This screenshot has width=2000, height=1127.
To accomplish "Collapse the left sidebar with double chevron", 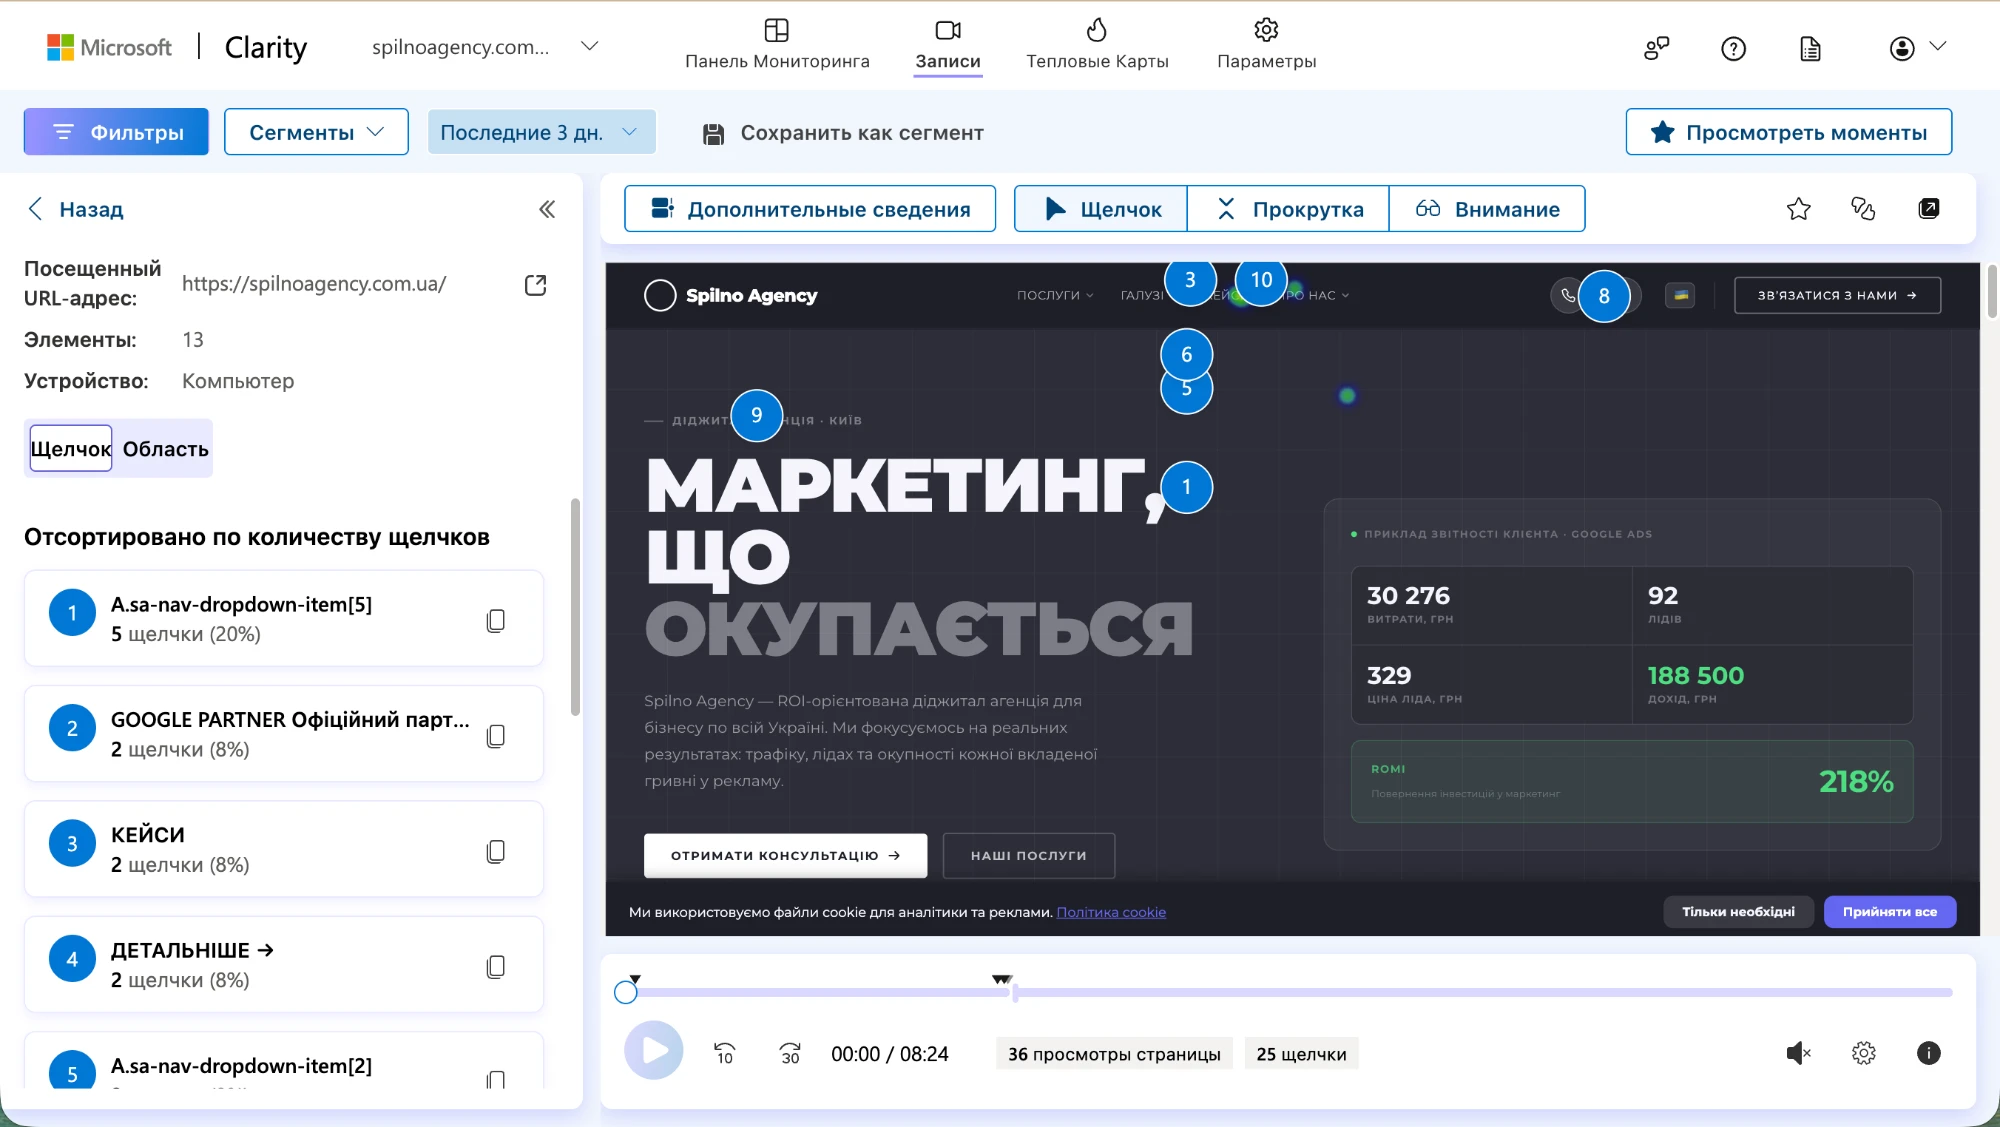I will coord(547,209).
